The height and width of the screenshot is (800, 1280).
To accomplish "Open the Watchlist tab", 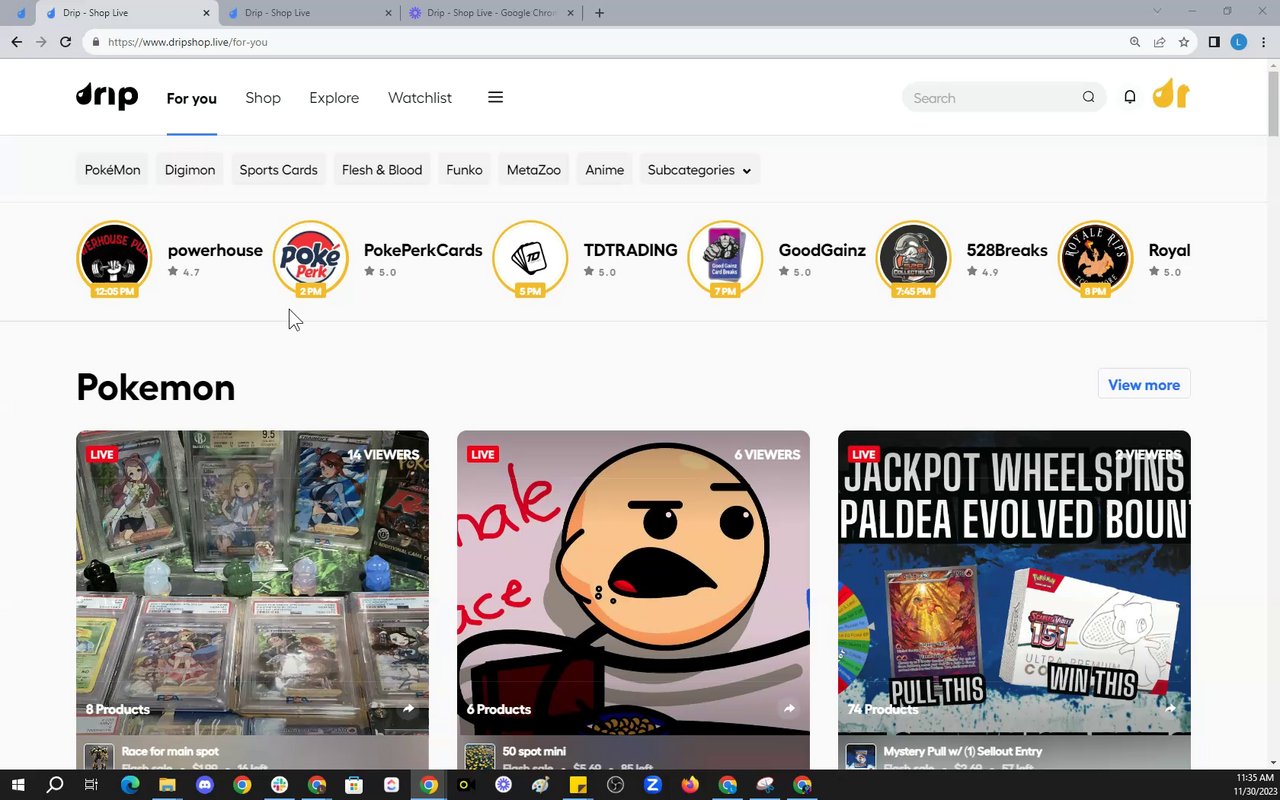I will coord(420,98).
